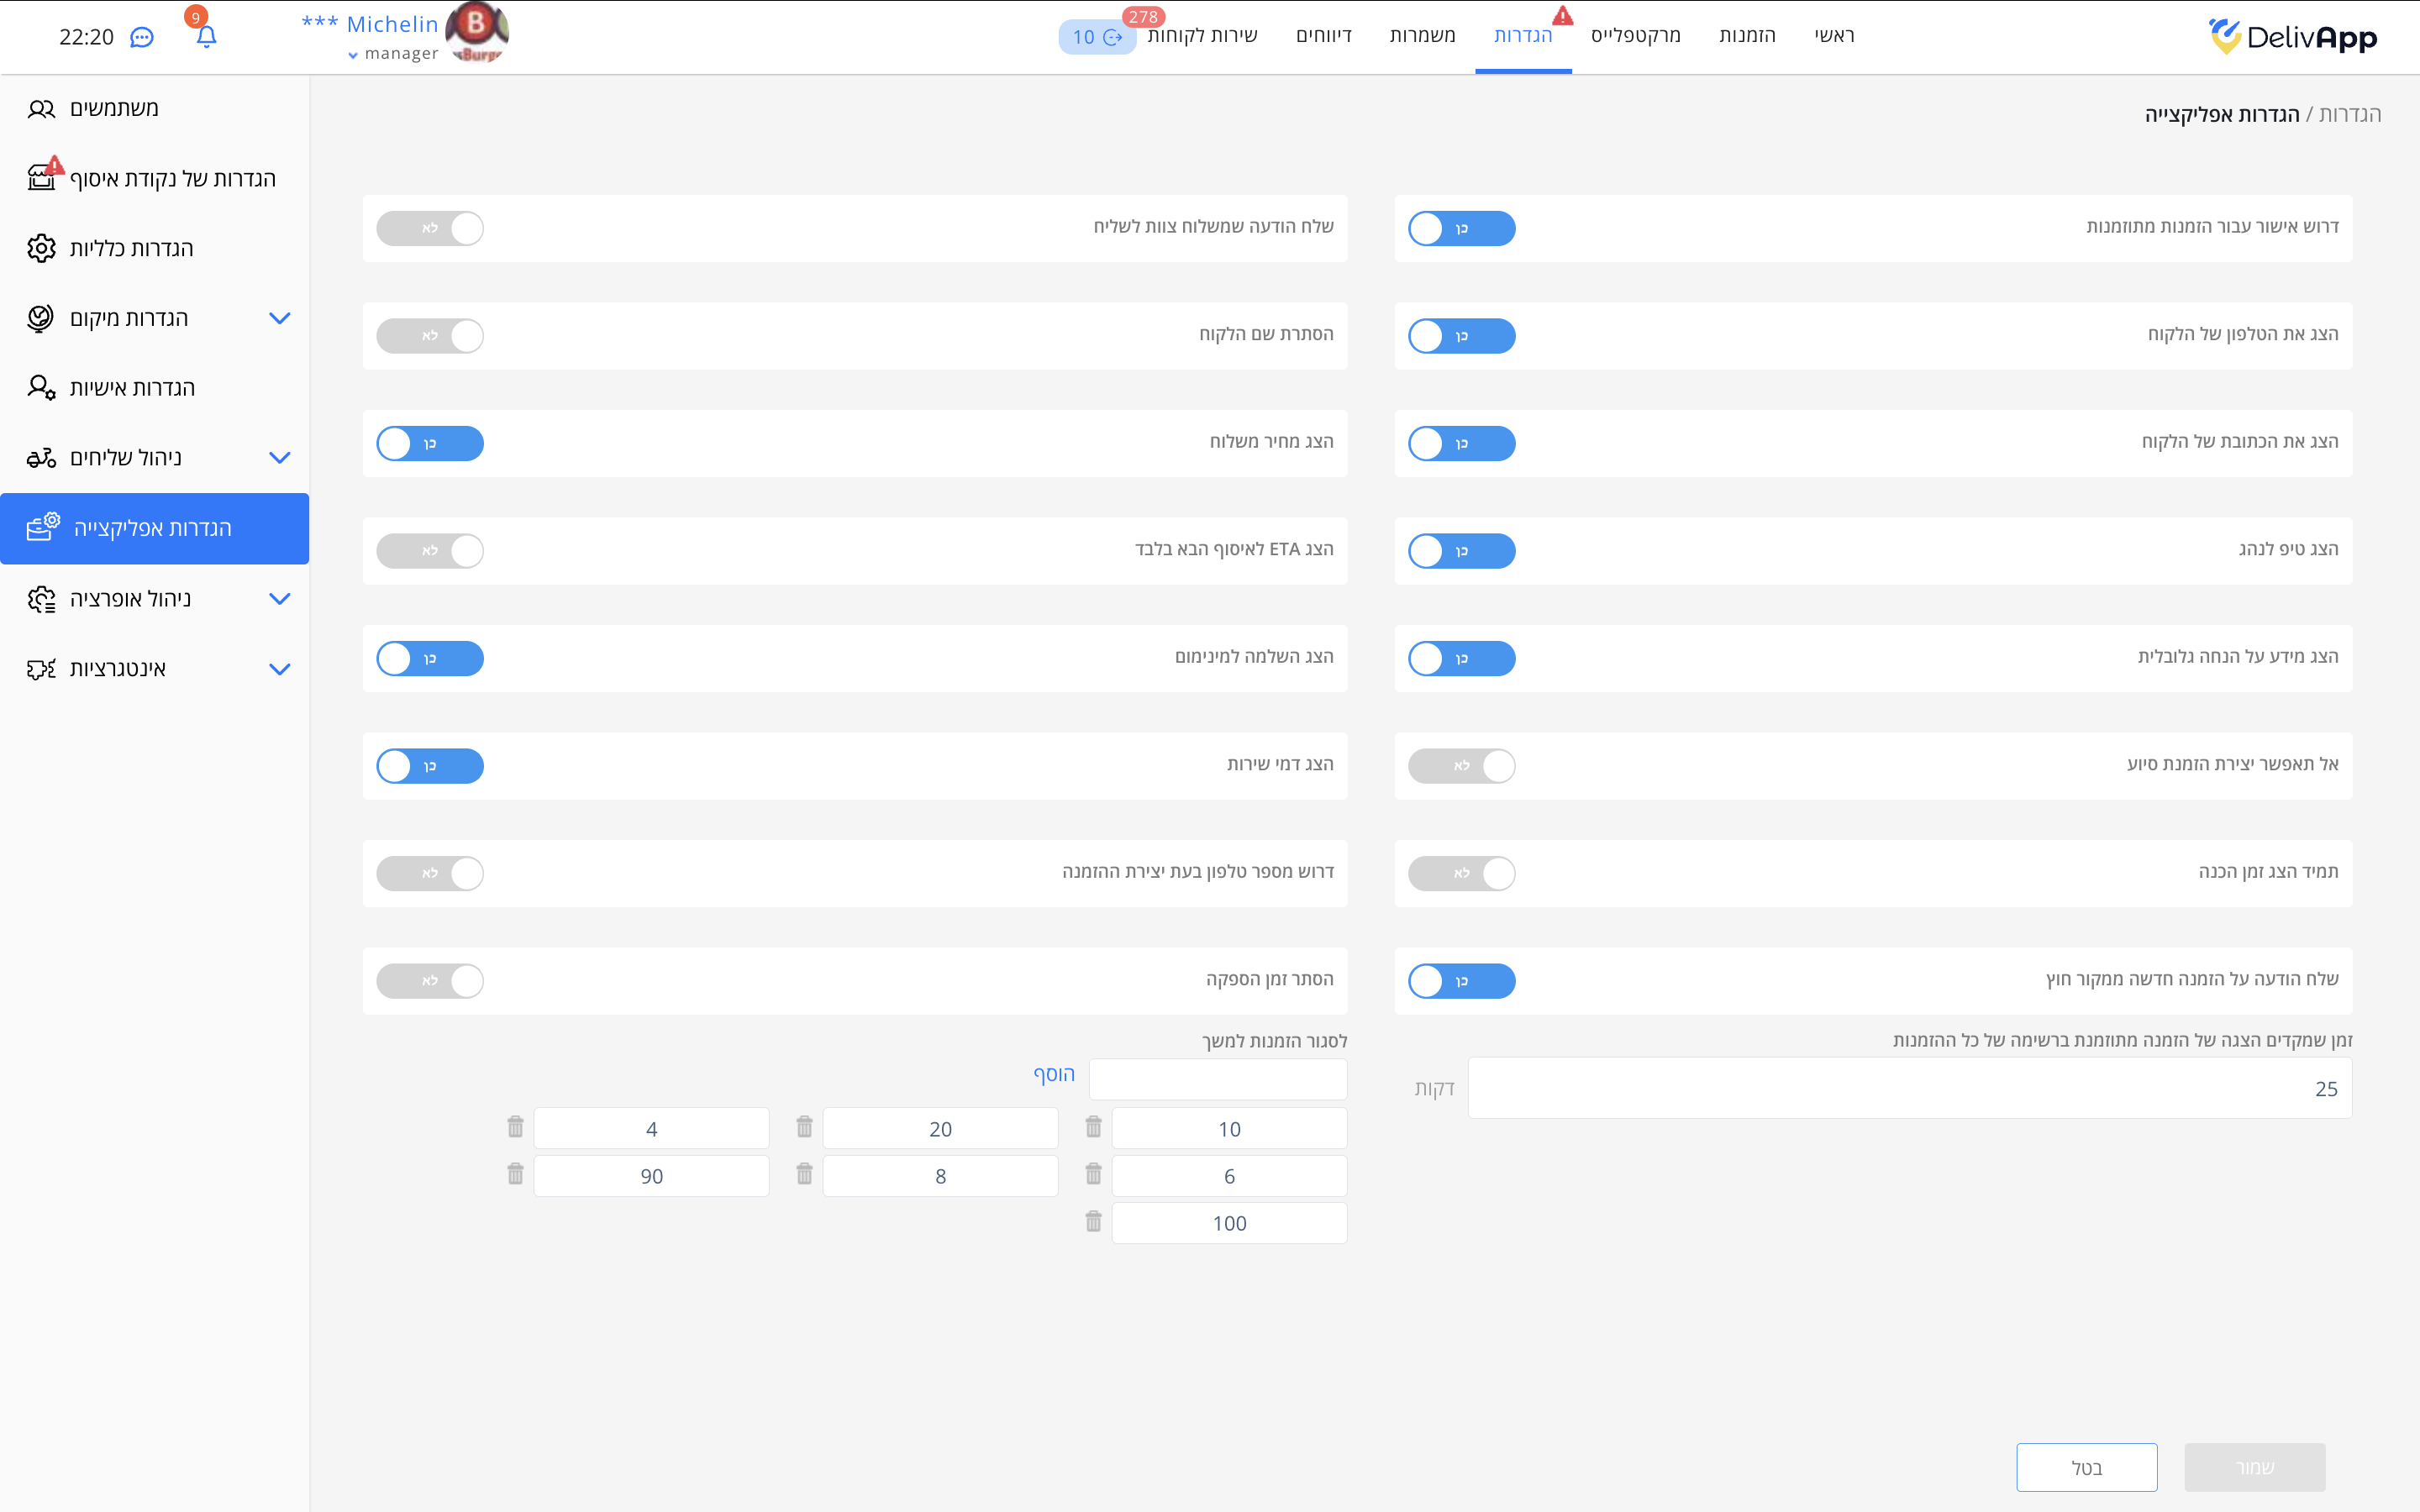Open the chat bubble icon
Image resolution: width=2420 pixels, height=1512 pixels.
pyautogui.click(x=143, y=37)
